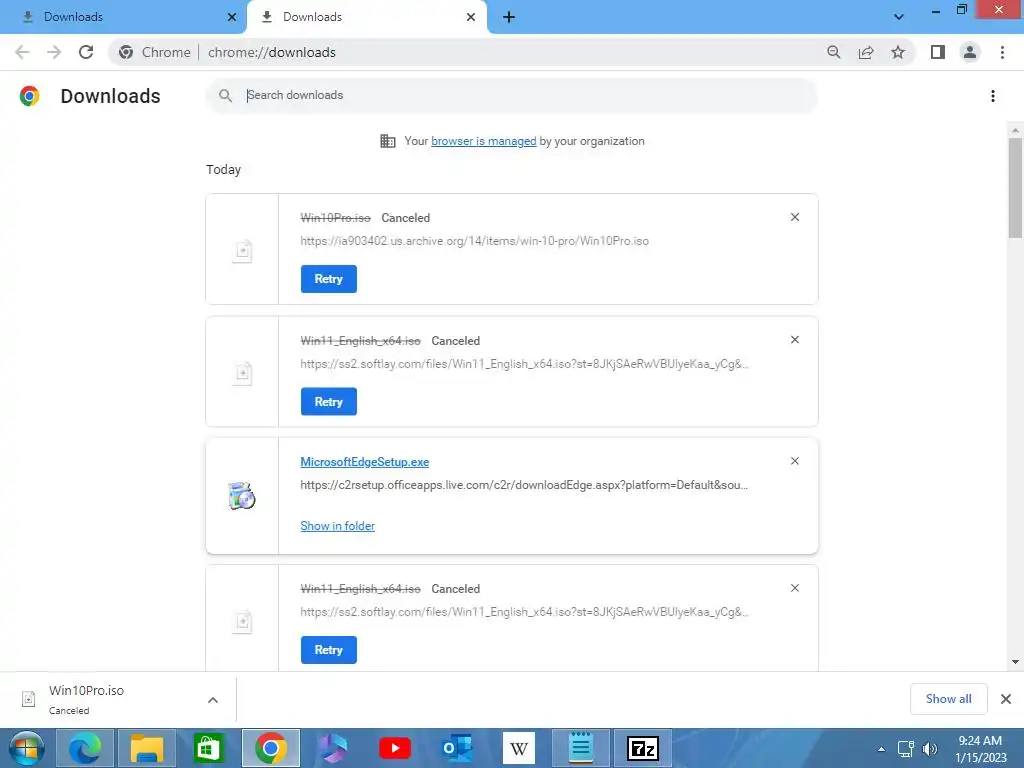Close the active Downloads tab
Viewport: 1024px width, 768px height.
471,17
